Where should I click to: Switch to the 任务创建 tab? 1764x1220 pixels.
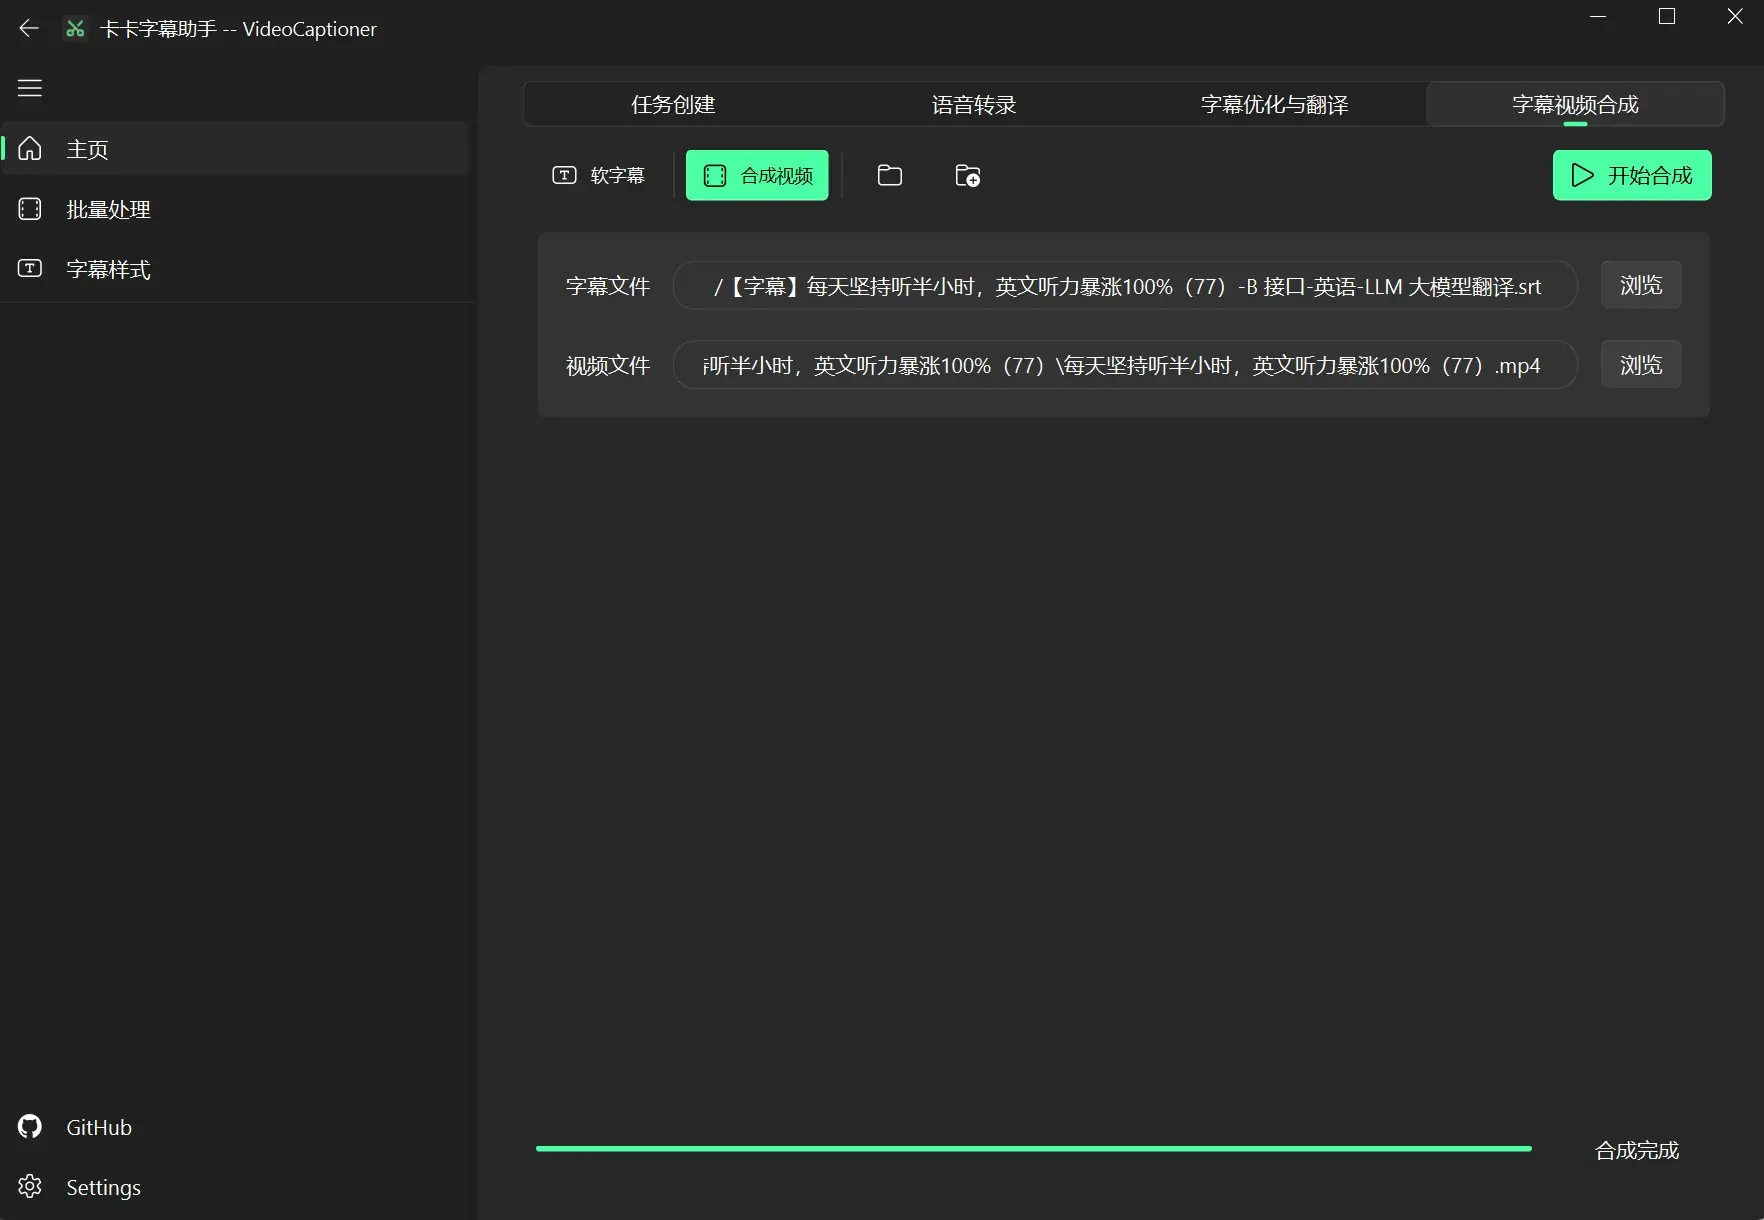click(672, 104)
